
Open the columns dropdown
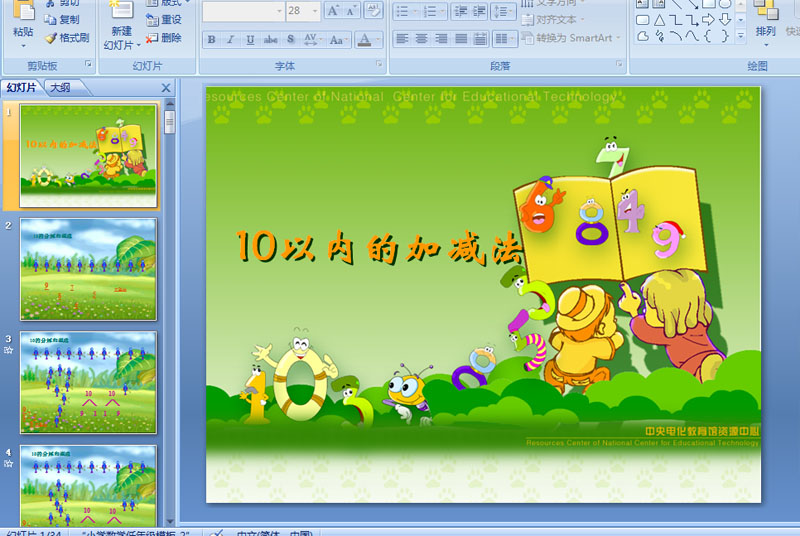click(x=505, y=39)
